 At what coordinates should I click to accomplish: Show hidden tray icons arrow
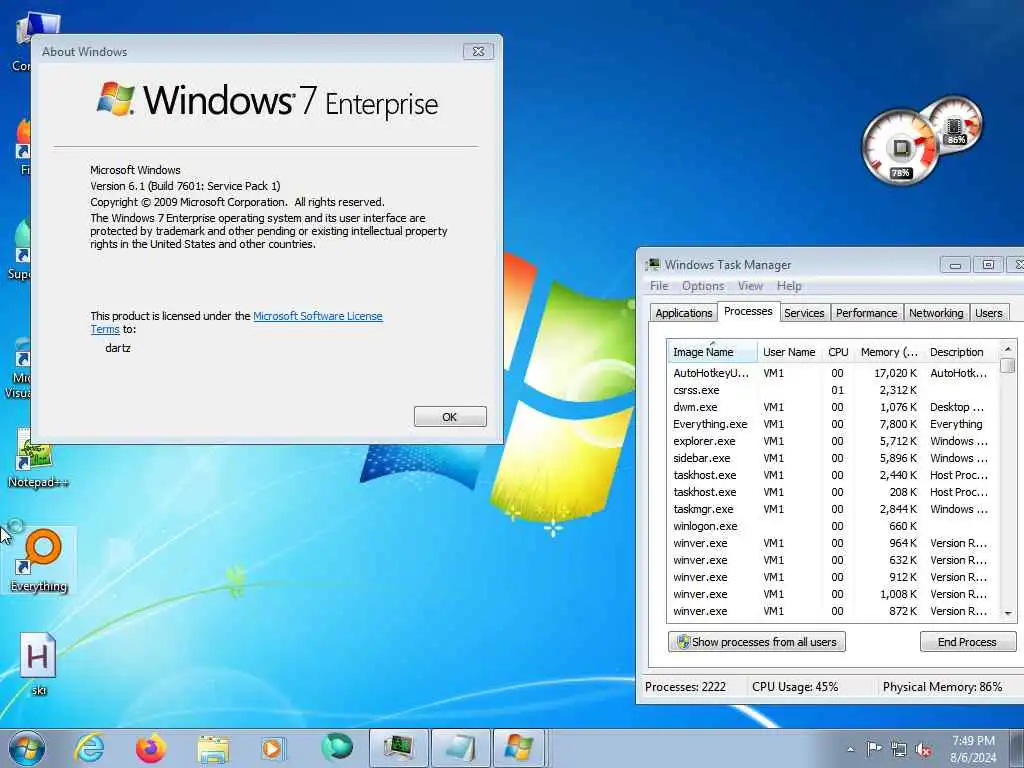pyautogui.click(x=850, y=749)
